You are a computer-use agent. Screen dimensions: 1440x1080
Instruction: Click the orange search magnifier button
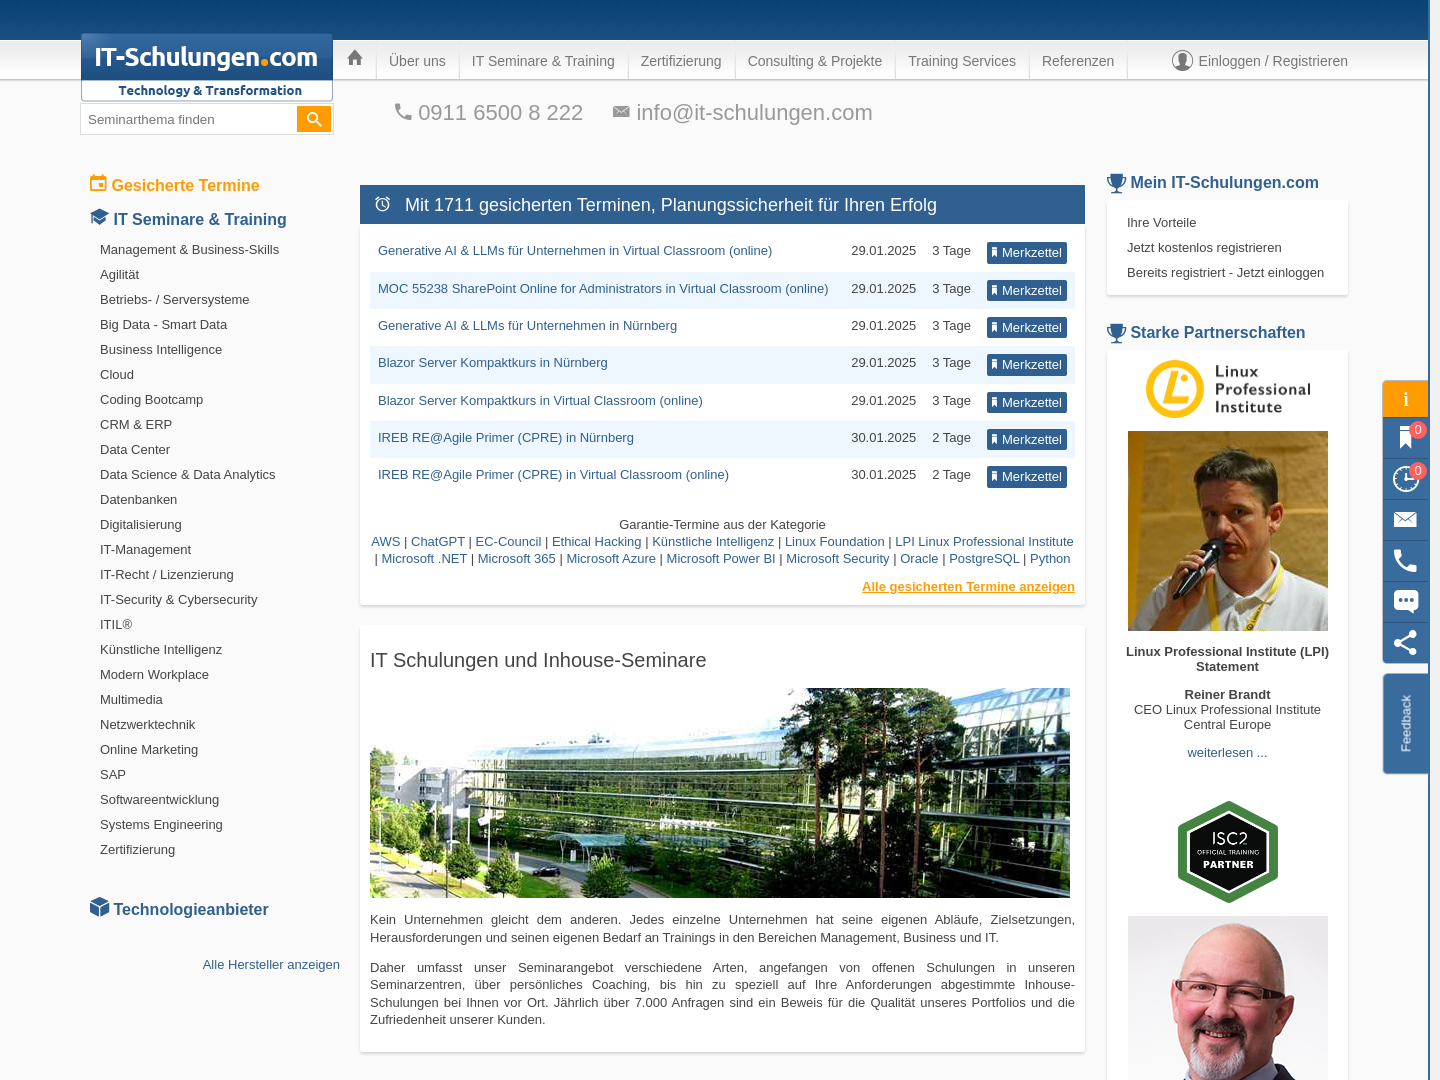click(314, 119)
